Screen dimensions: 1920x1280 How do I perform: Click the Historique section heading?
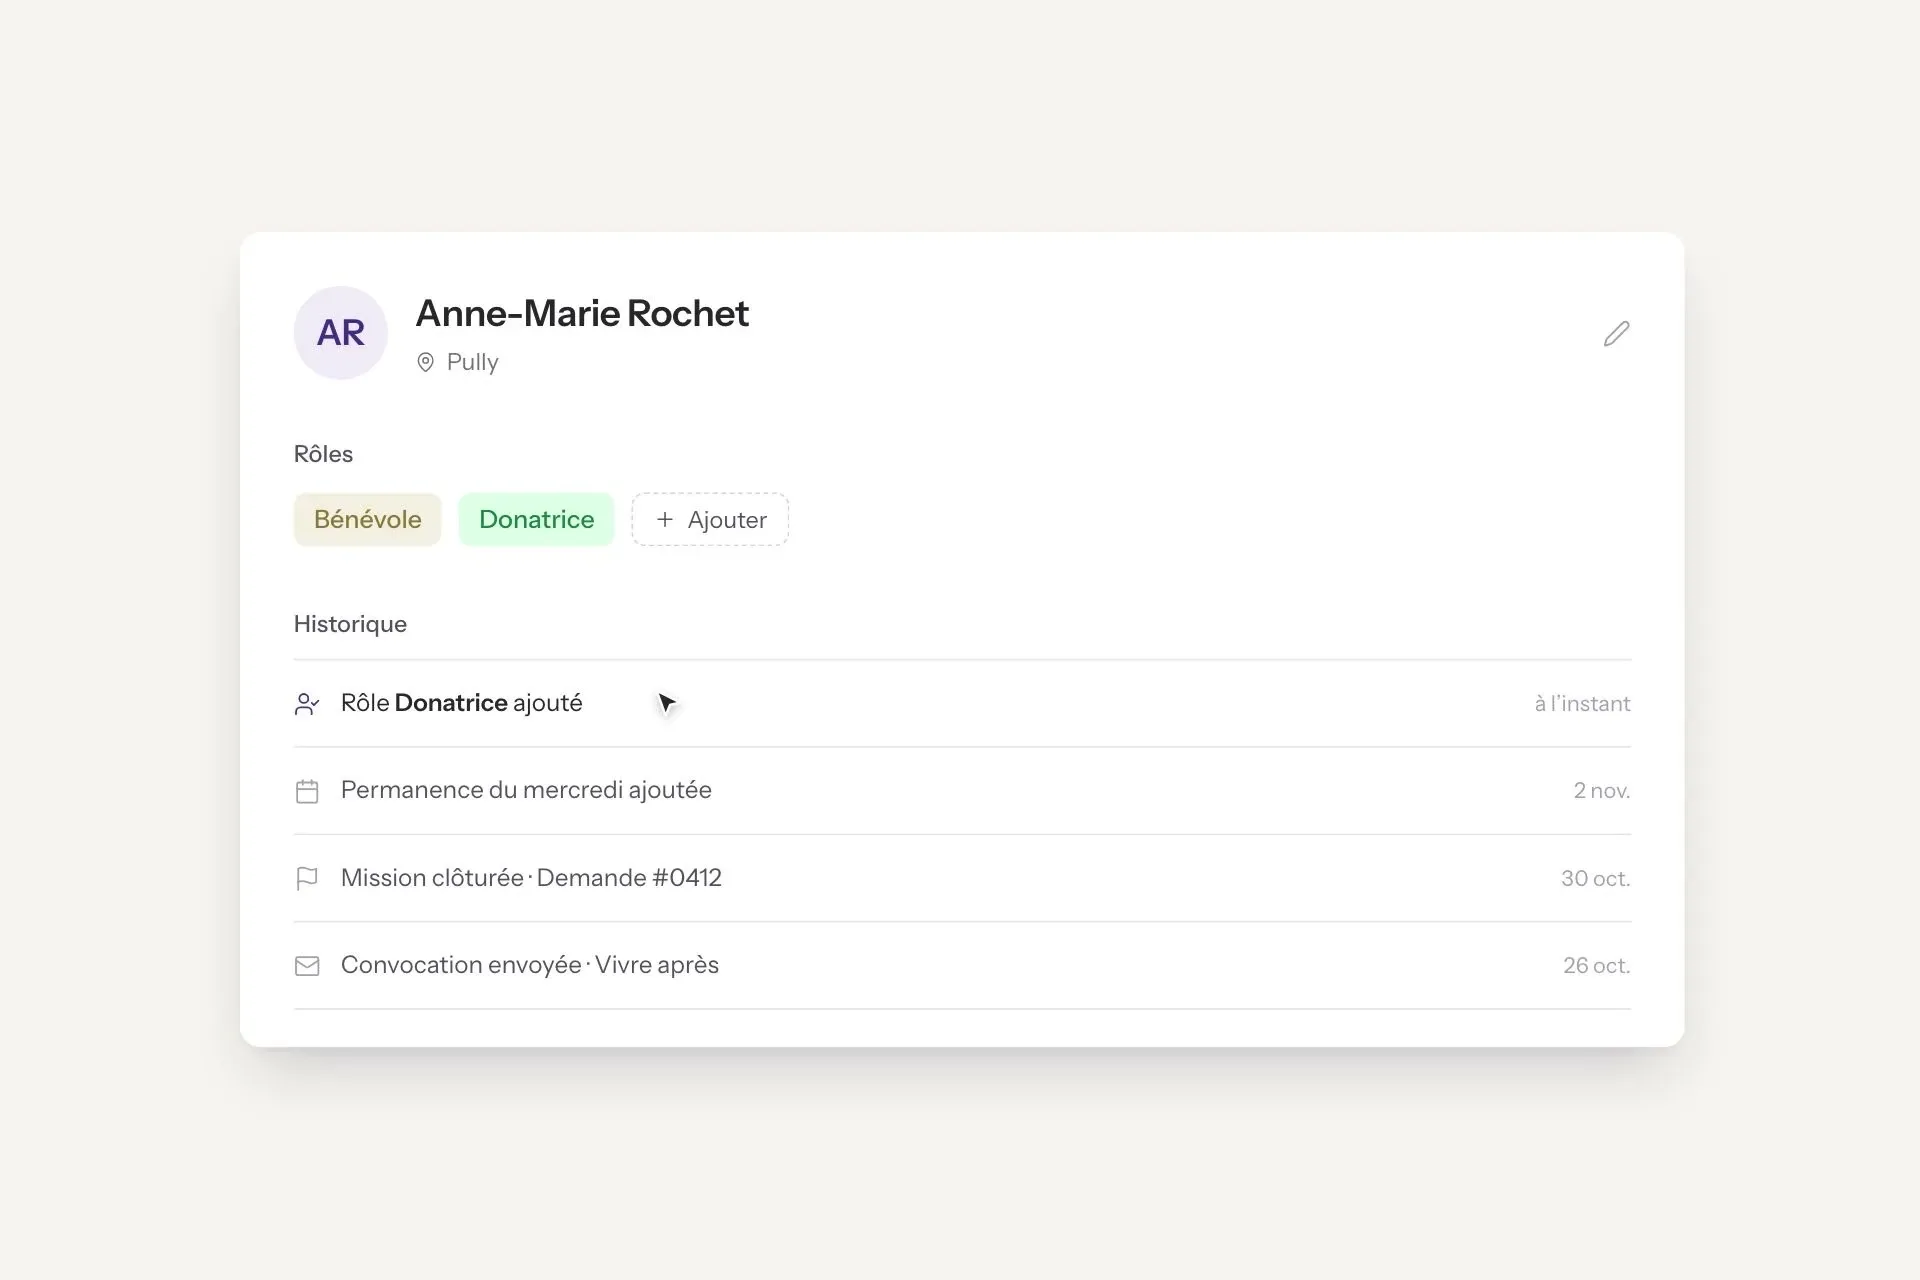(x=350, y=624)
